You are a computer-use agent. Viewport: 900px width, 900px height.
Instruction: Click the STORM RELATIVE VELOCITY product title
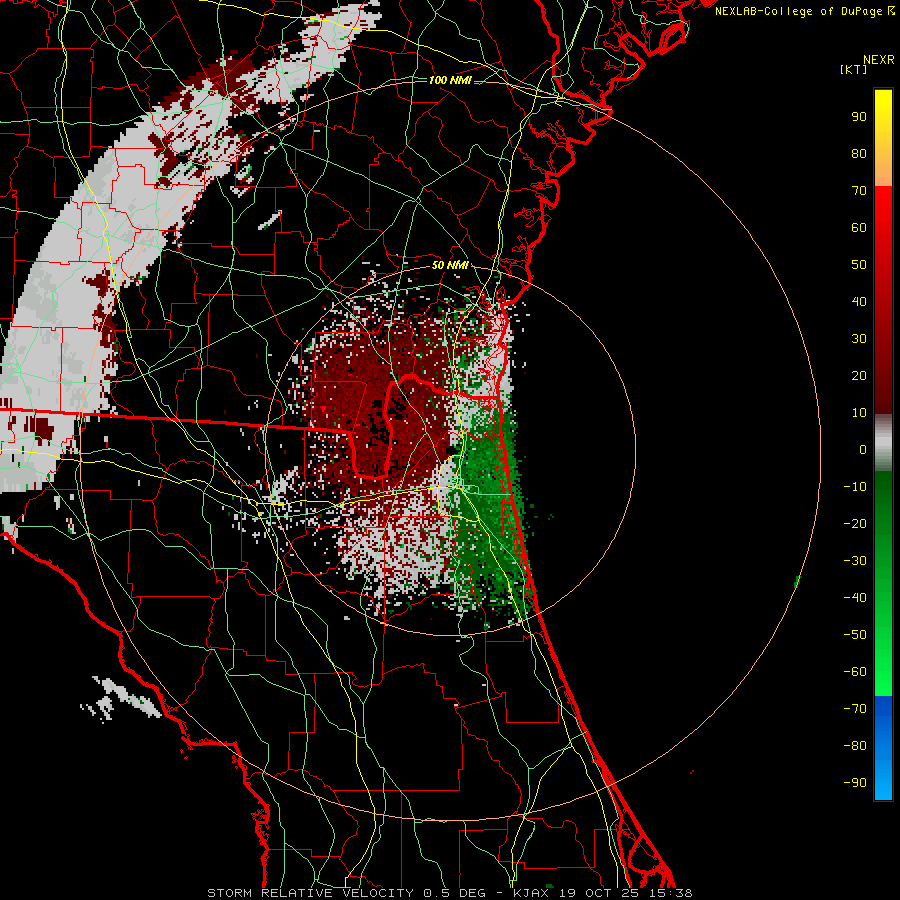[311, 893]
